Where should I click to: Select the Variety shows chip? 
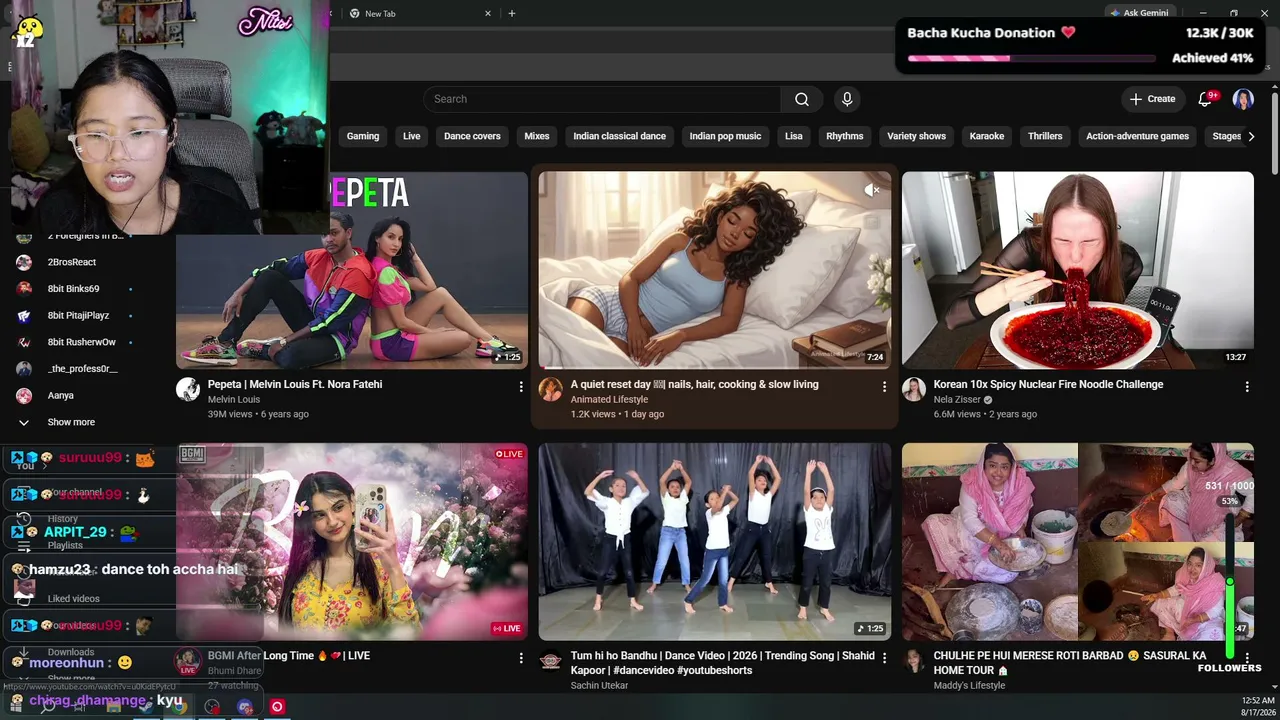[917, 136]
